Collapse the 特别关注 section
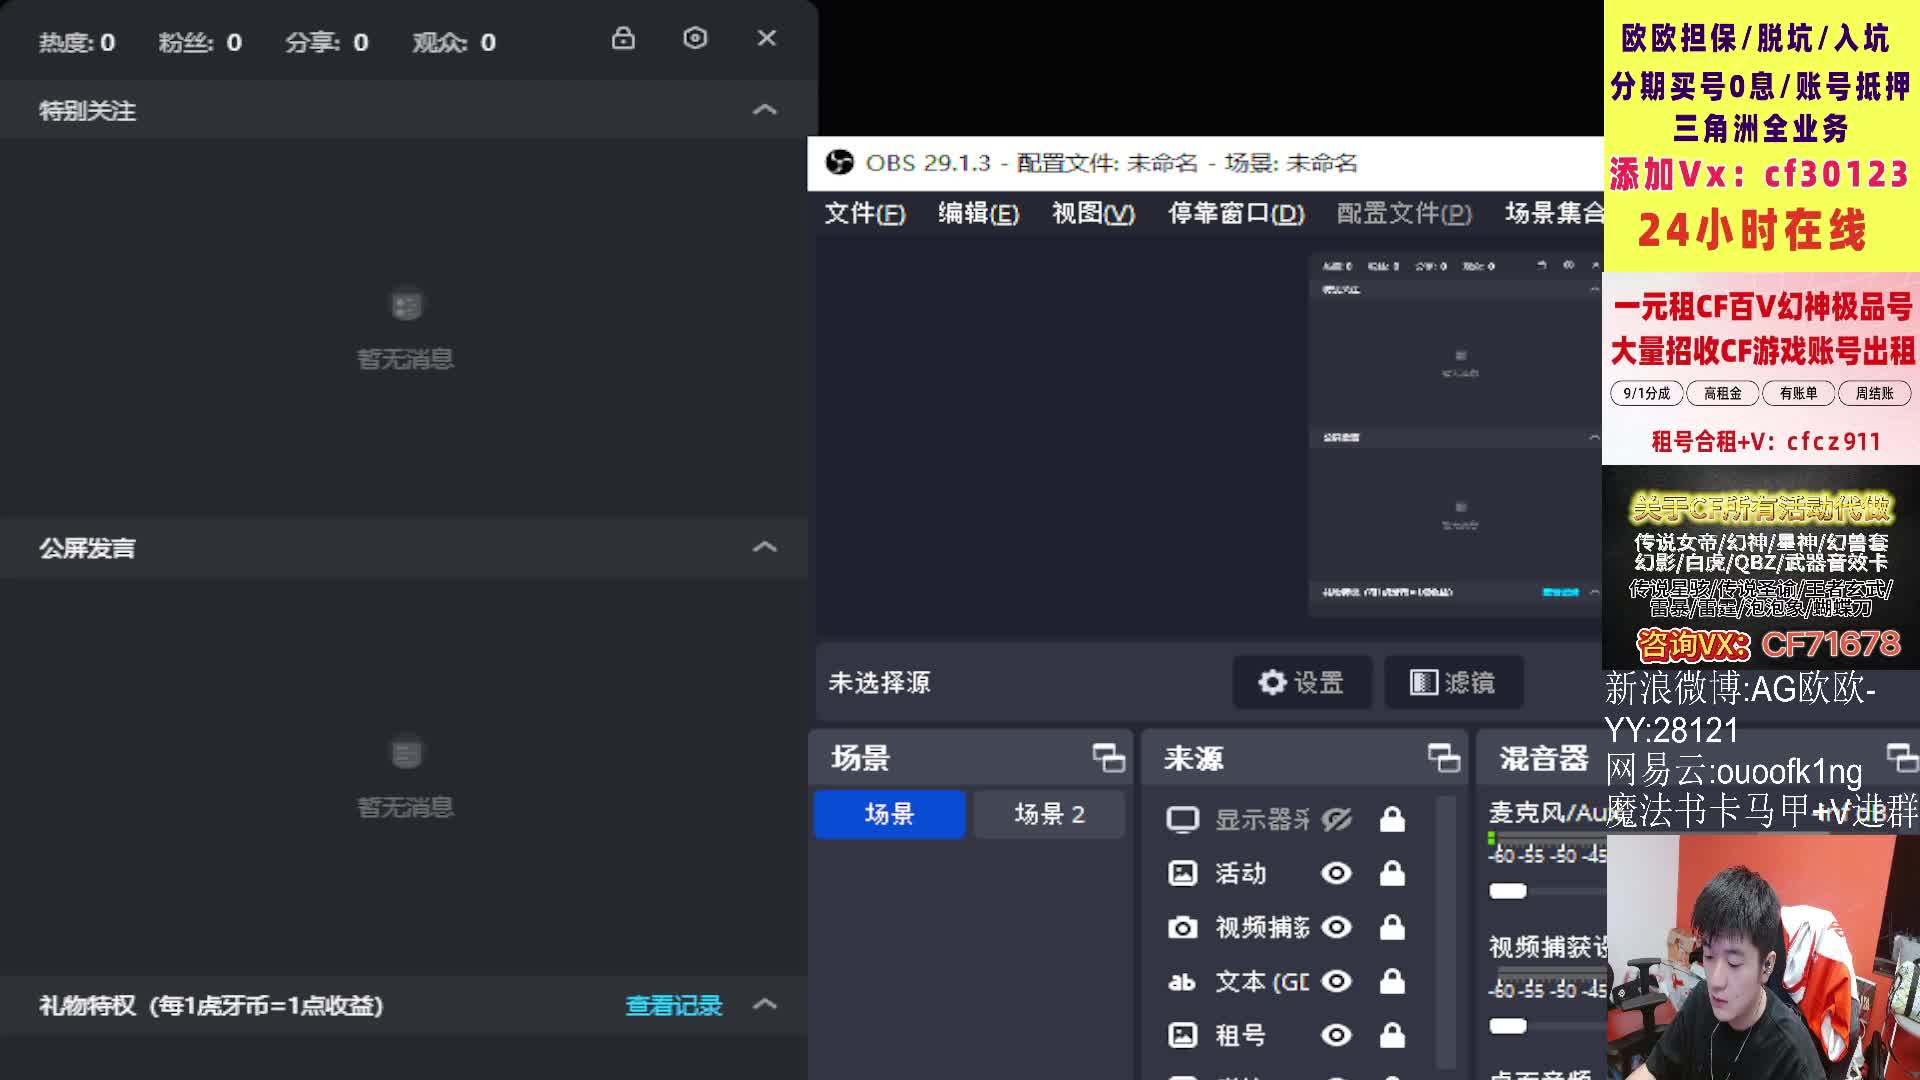The width and height of the screenshot is (1920, 1080). click(x=764, y=110)
